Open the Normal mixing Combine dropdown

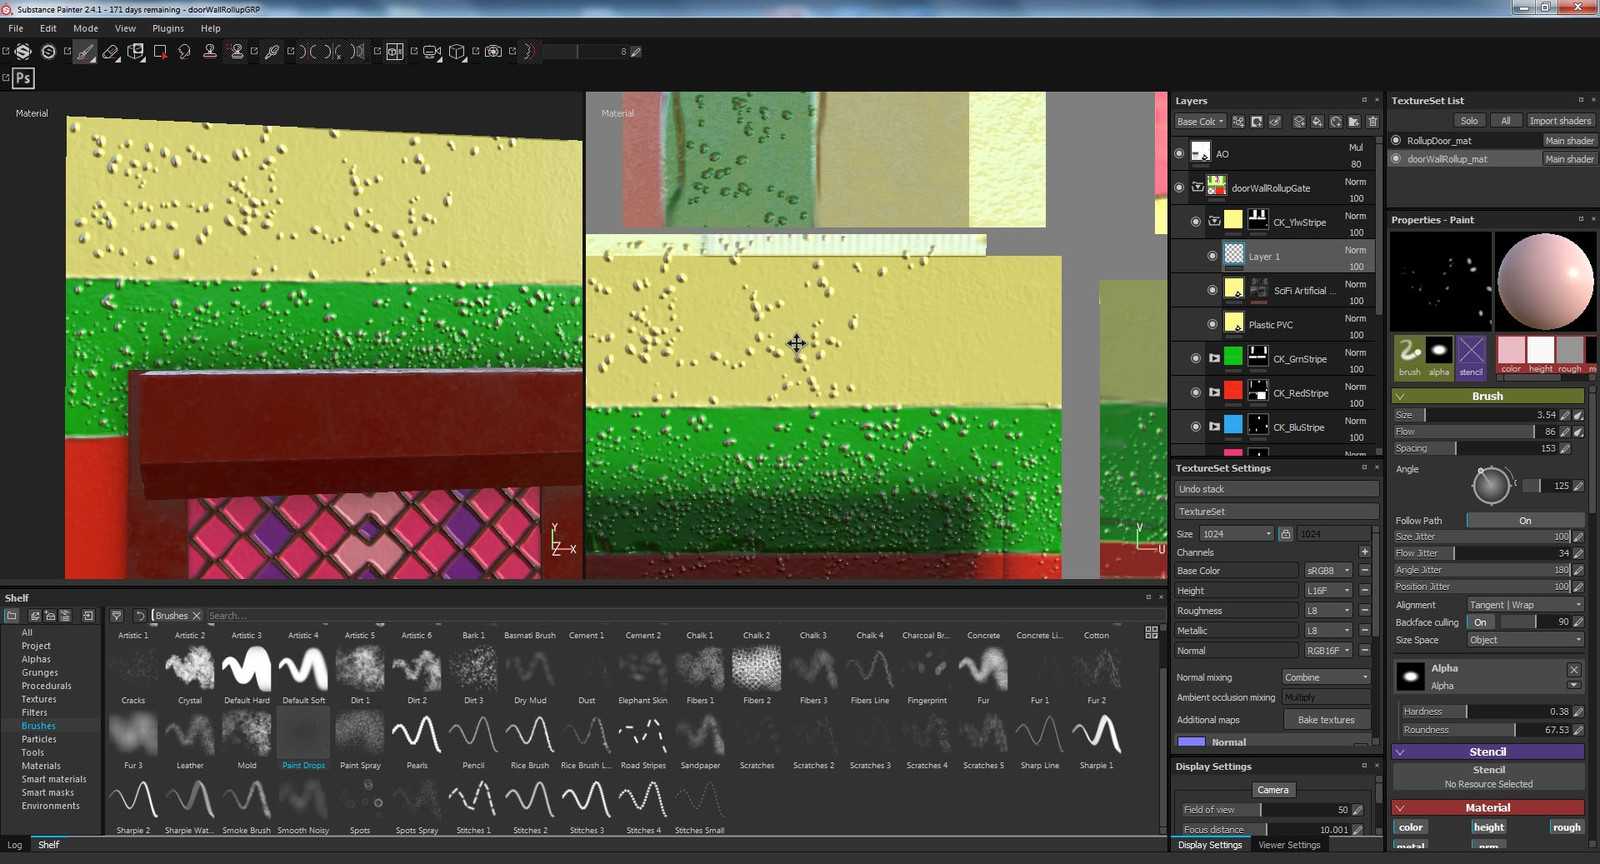(x=1326, y=678)
